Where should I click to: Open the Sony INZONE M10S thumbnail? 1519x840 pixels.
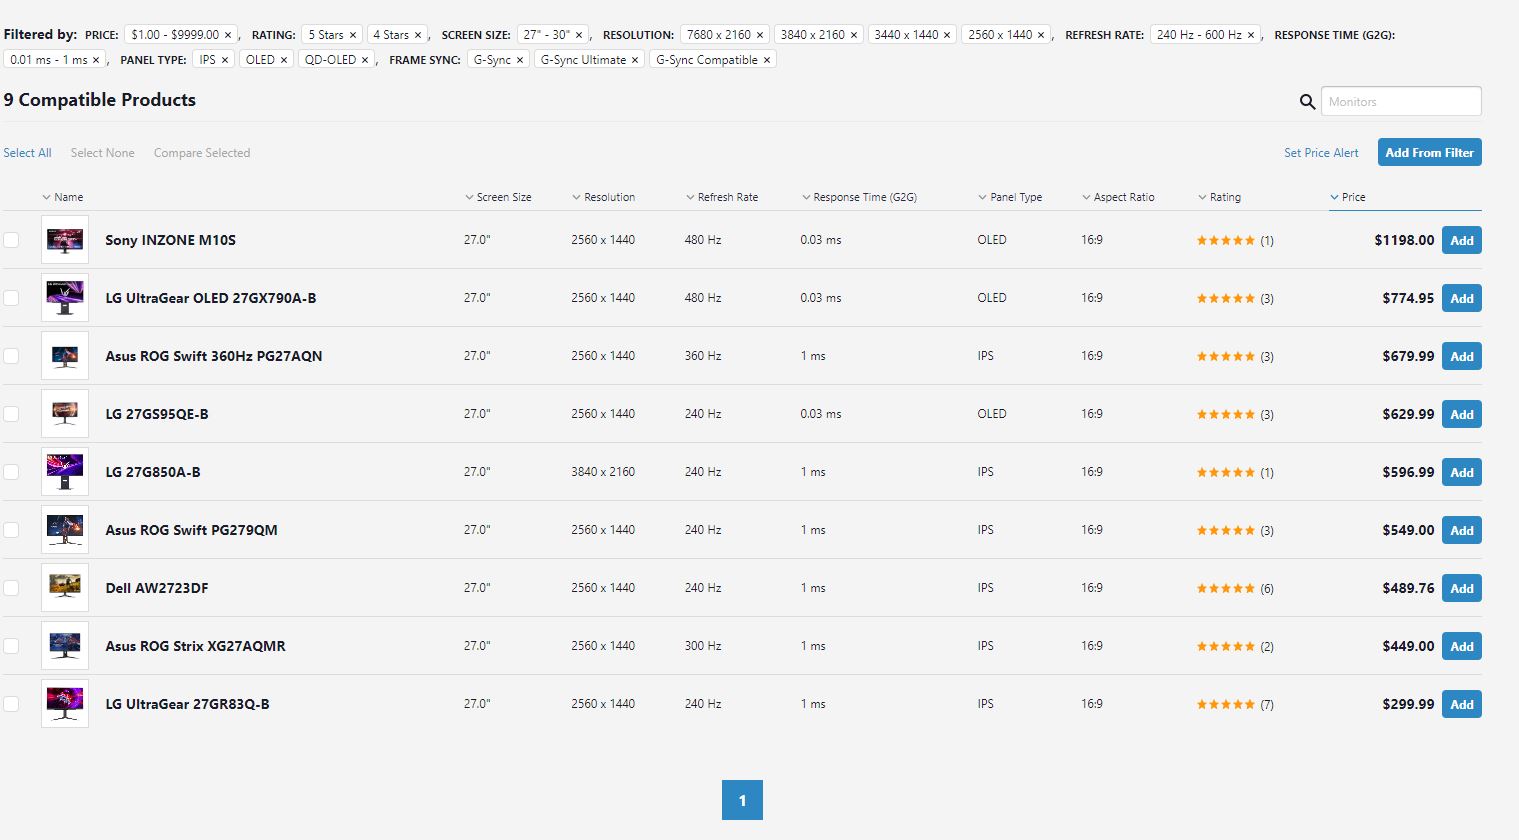(65, 240)
